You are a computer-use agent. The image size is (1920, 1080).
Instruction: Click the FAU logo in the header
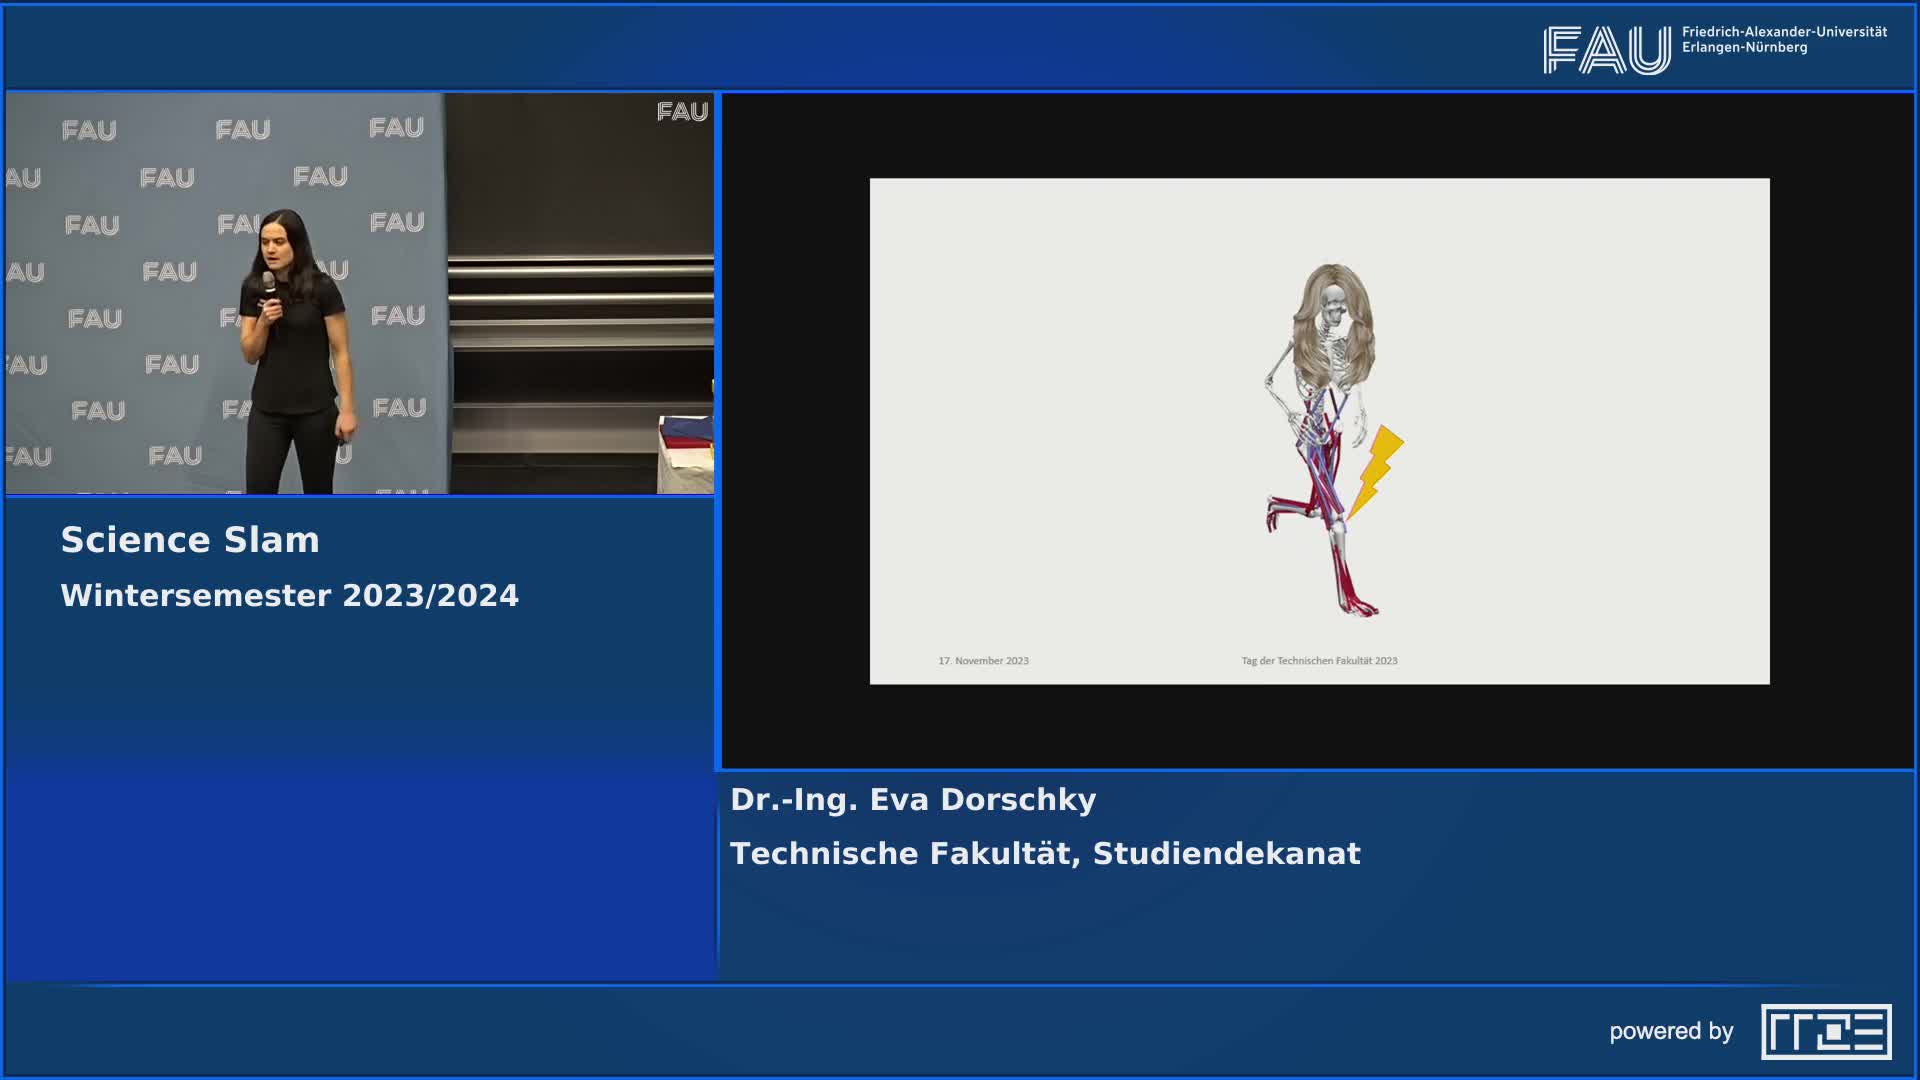coord(1606,50)
